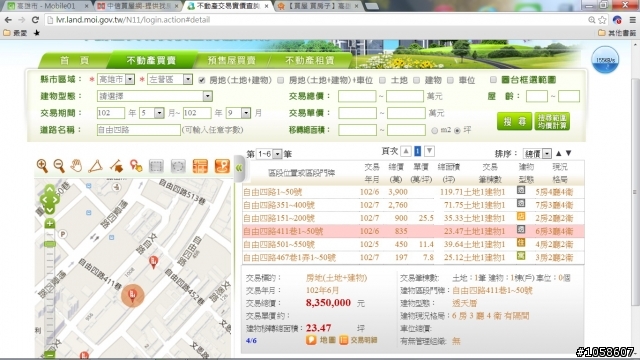Choose the rectangle selection tool
Viewport: 640px width, 360px height.
click(156, 166)
